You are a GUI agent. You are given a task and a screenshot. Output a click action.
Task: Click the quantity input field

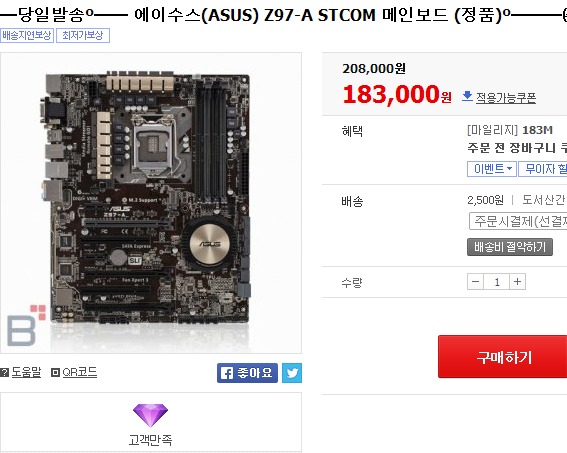click(x=496, y=282)
